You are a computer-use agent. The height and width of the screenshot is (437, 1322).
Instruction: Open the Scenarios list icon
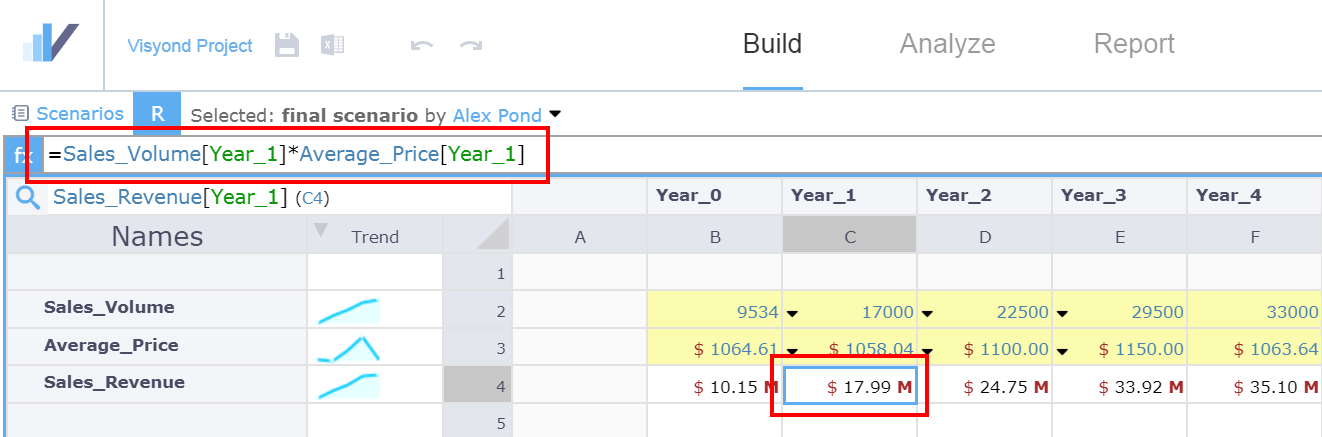tap(20, 114)
